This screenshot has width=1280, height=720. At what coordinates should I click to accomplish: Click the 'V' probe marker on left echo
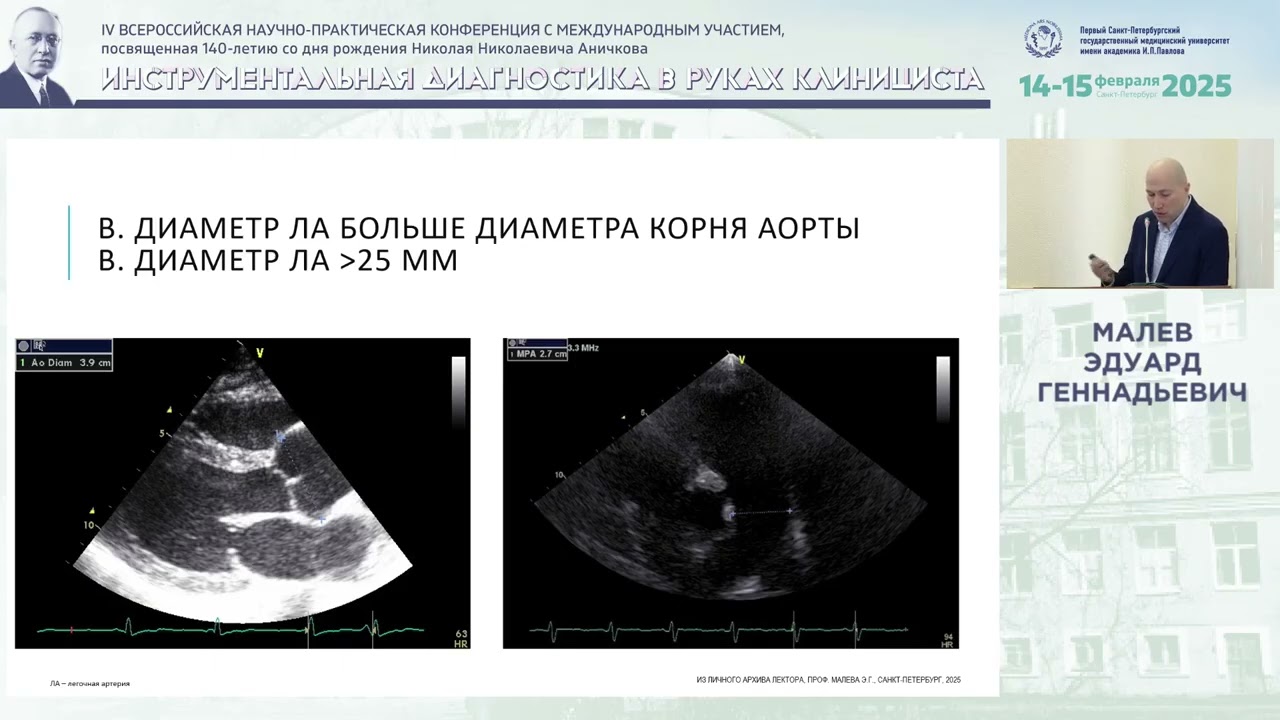pyautogui.click(x=259, y=351)
